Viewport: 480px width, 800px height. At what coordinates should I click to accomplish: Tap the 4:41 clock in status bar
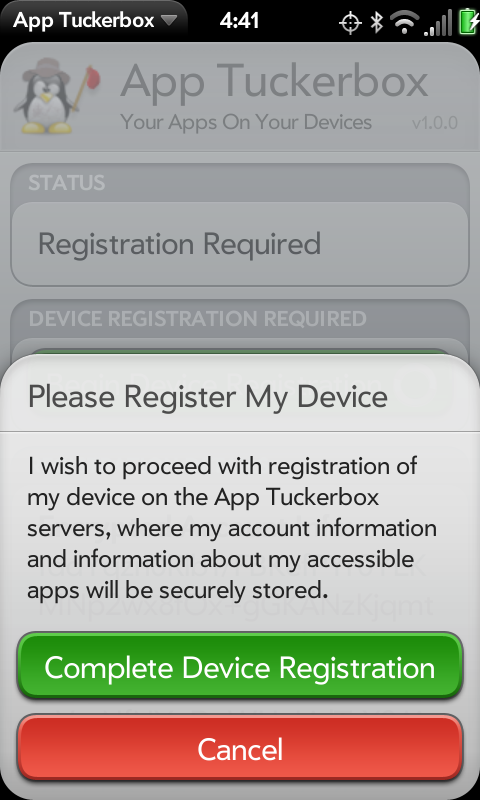(x=239, y=20)
